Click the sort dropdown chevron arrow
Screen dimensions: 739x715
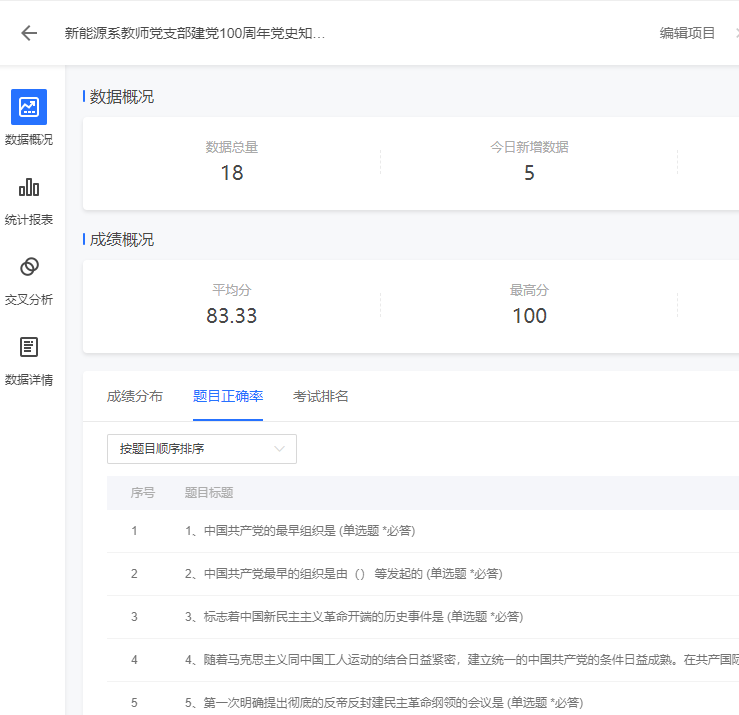click(280, 449)
